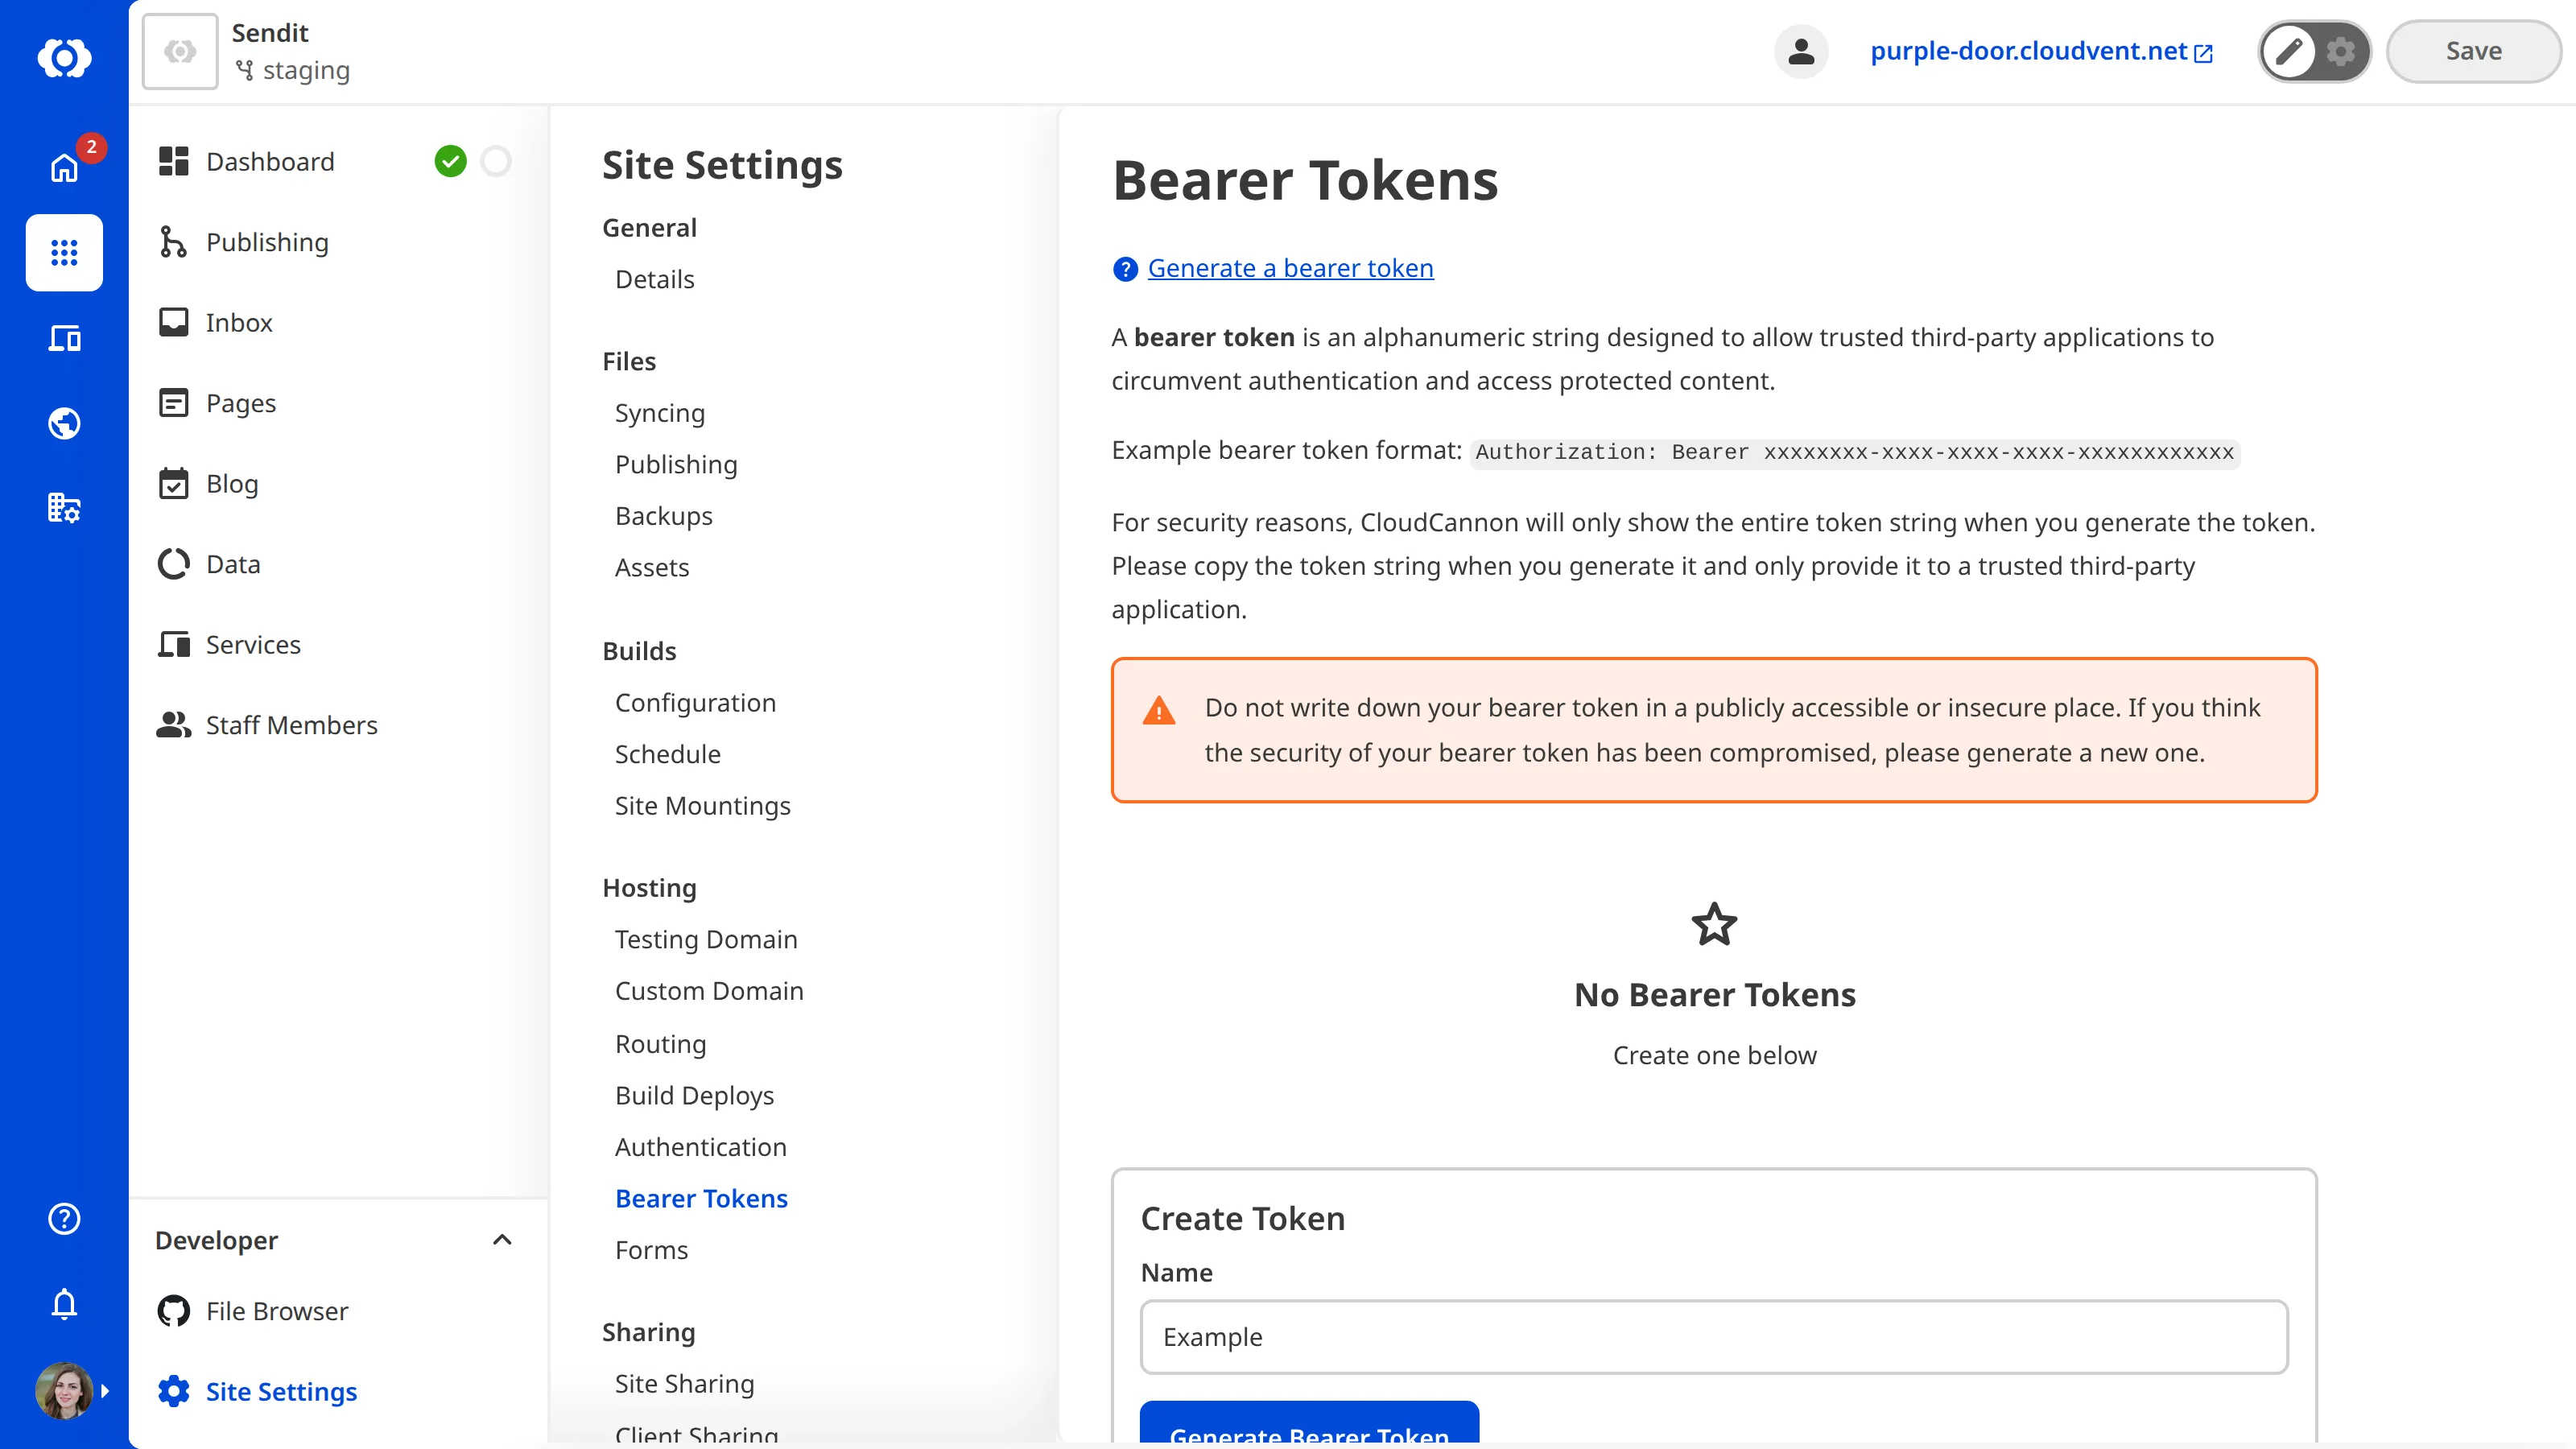2576x1449 pixels.
Task: Open Publishing under Files settings
Action: [x=676, y=464]
